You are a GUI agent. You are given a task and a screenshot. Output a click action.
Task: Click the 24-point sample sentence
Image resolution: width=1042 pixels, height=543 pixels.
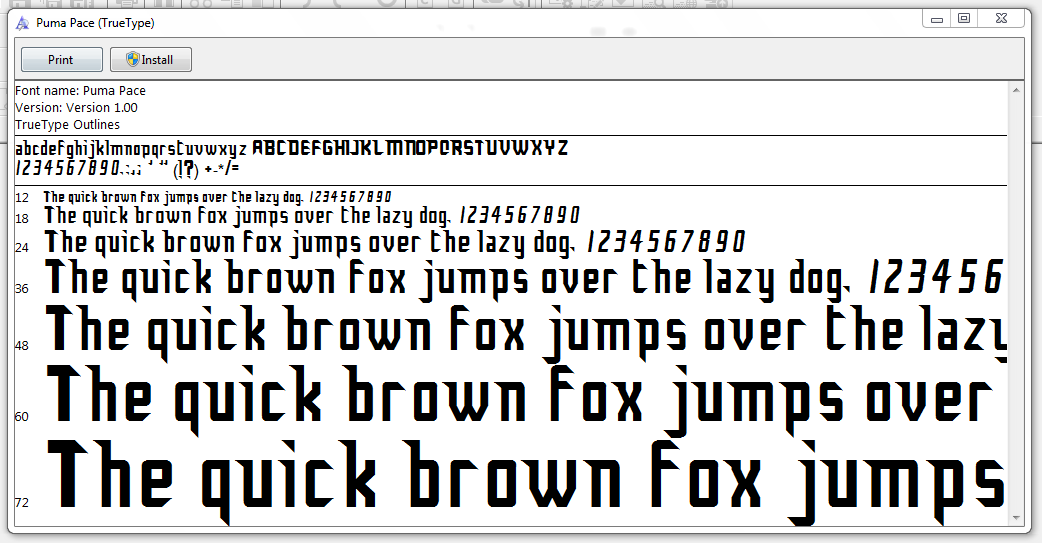(x=395, y=243)
